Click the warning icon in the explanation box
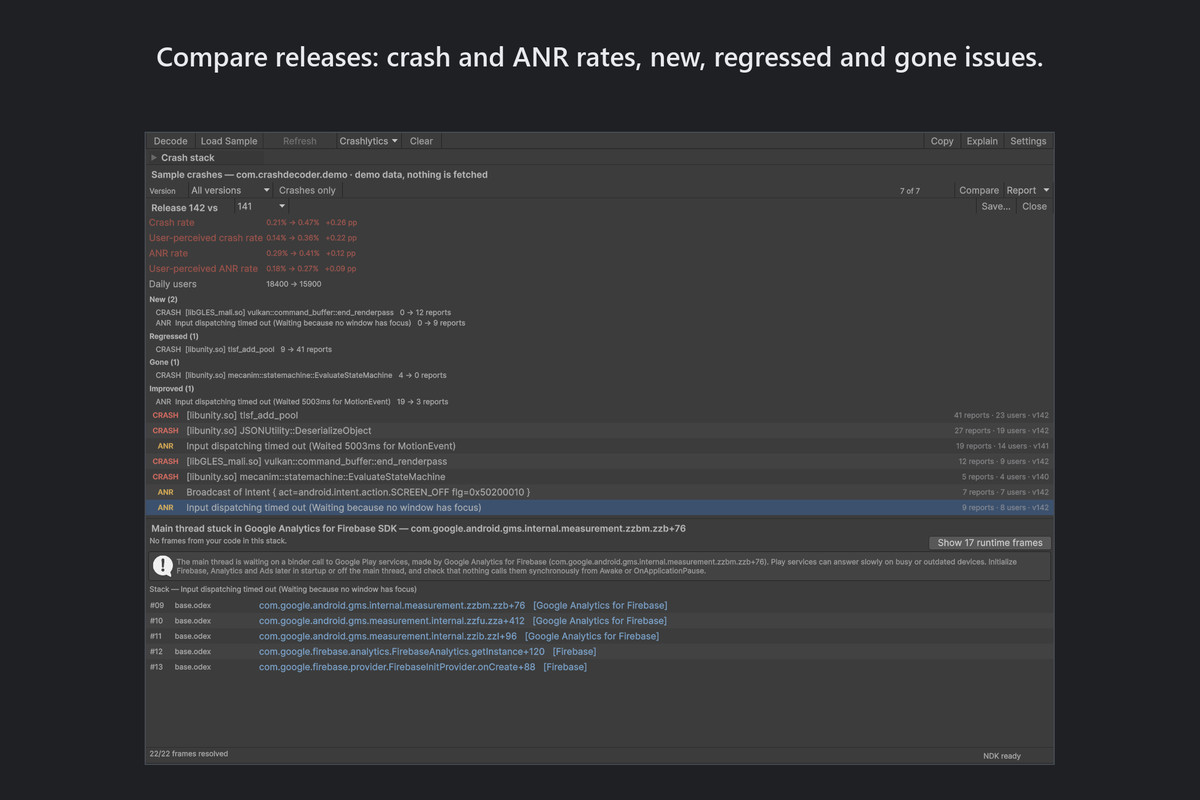Image resolution: width=1200 pixels, height=800 pixels. coord(162,566)
